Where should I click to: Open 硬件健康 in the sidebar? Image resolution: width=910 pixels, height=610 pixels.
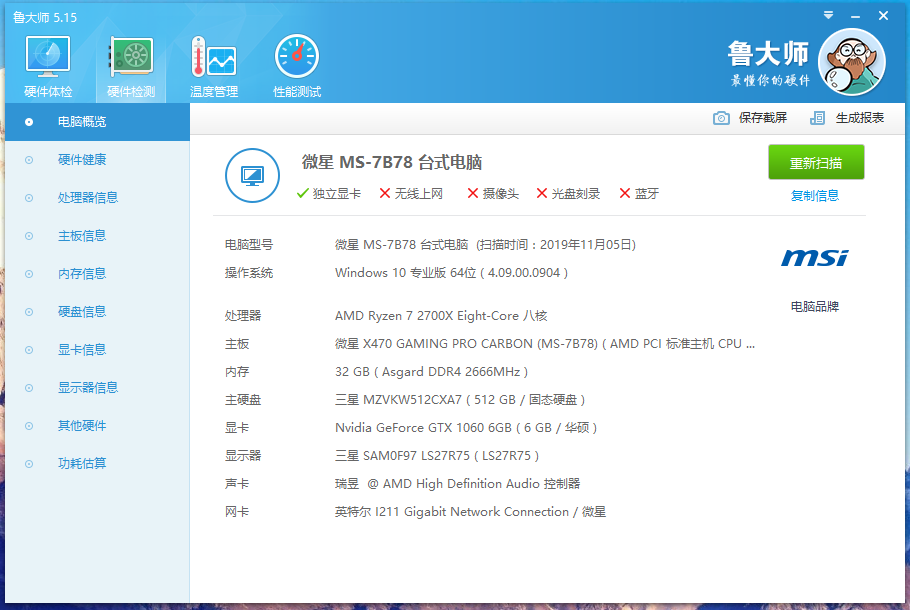98,160
